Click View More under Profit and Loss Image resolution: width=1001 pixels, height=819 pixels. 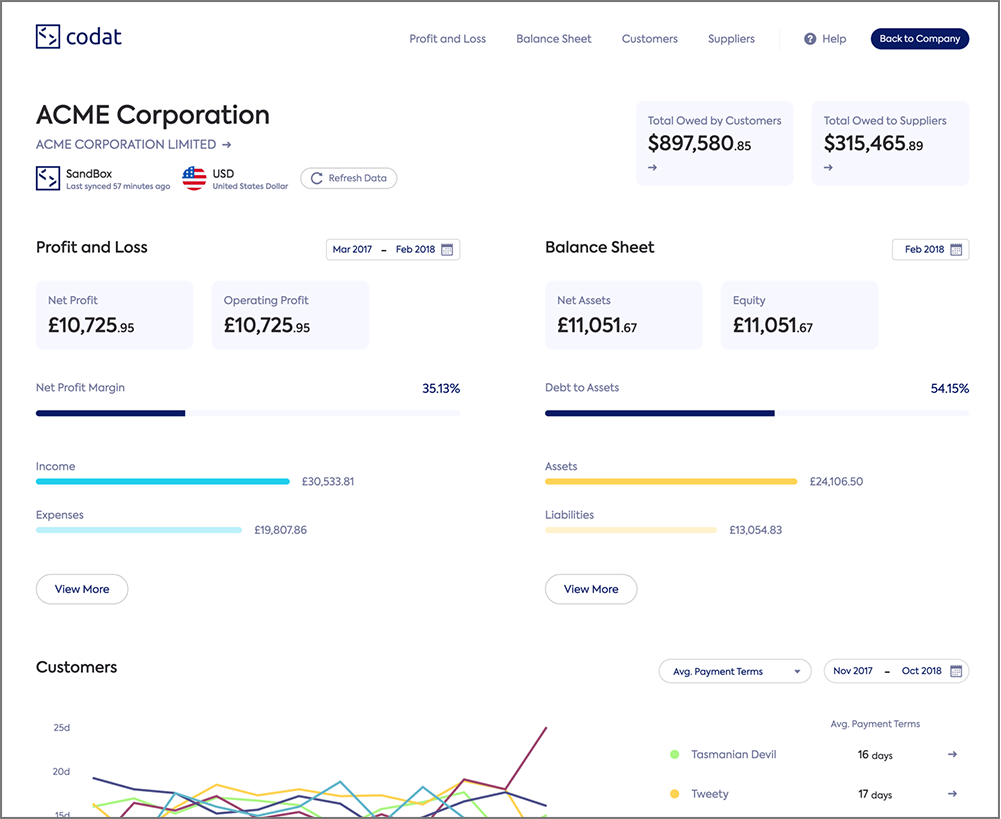82,589
